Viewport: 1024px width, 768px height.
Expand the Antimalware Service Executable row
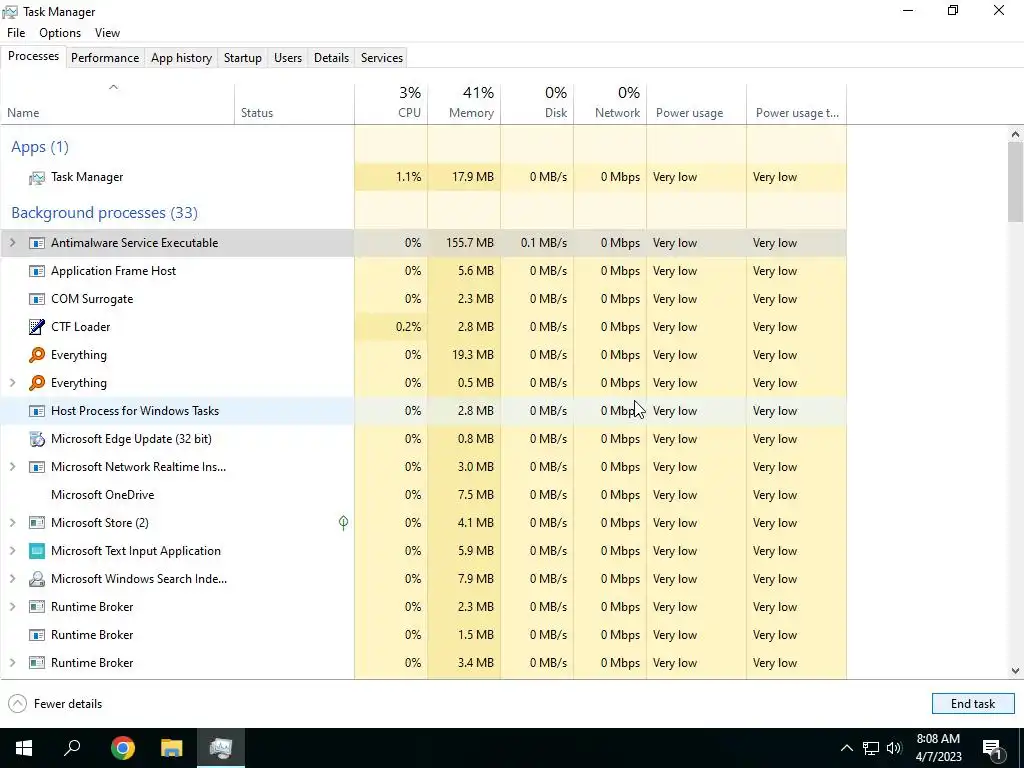coord(12,243)
